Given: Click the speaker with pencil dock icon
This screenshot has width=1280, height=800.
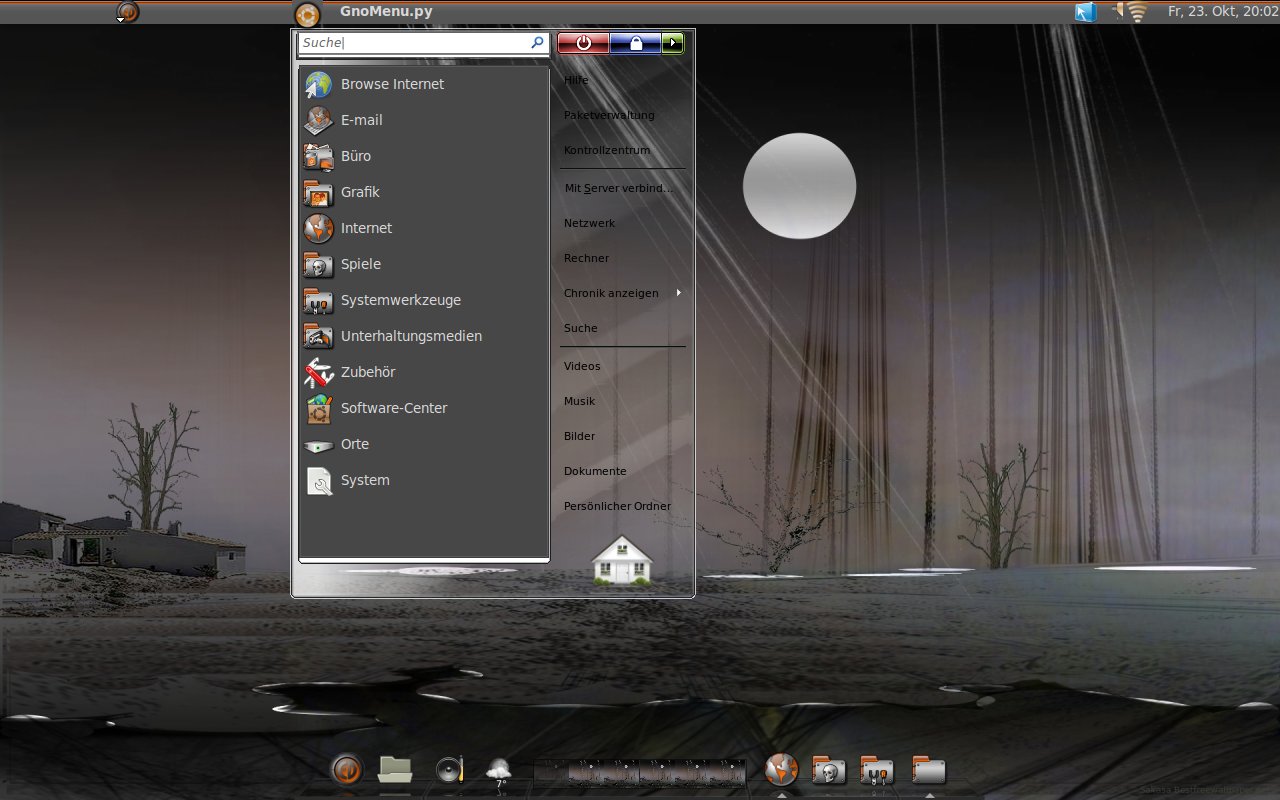Looking at the screenshot, I should click(x=450, y=770).
